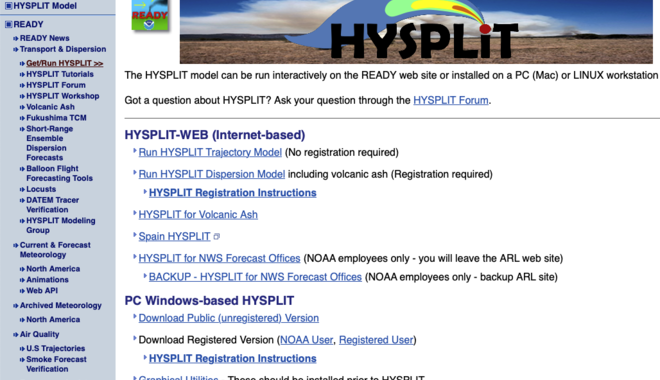Open Current & Forecast Meteorology section
The image size is (660, 380).
55,250
